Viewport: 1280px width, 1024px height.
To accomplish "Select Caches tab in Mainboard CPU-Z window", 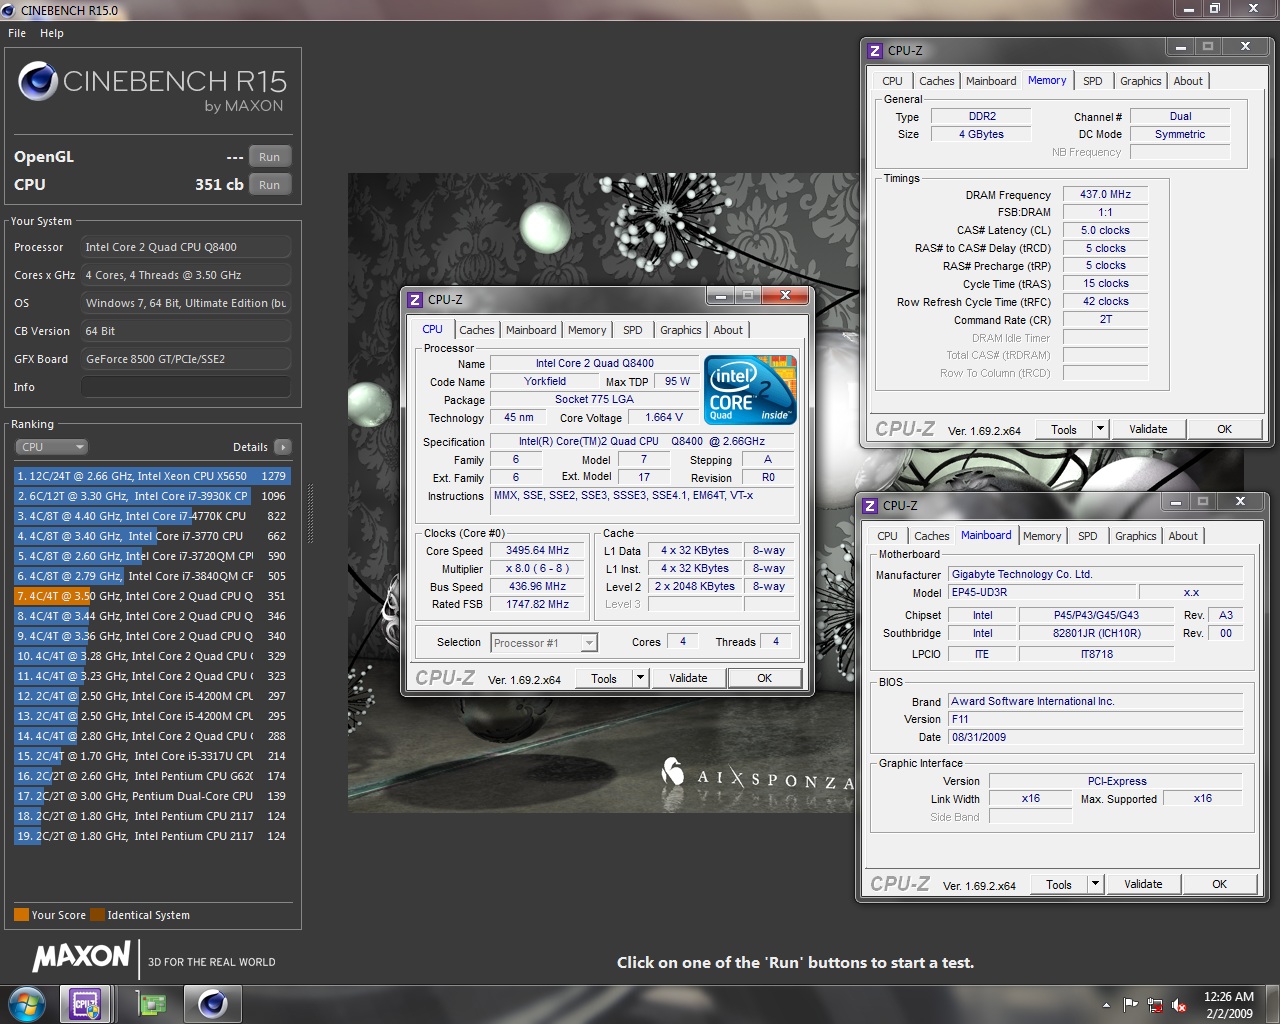I will pos(932,536).
